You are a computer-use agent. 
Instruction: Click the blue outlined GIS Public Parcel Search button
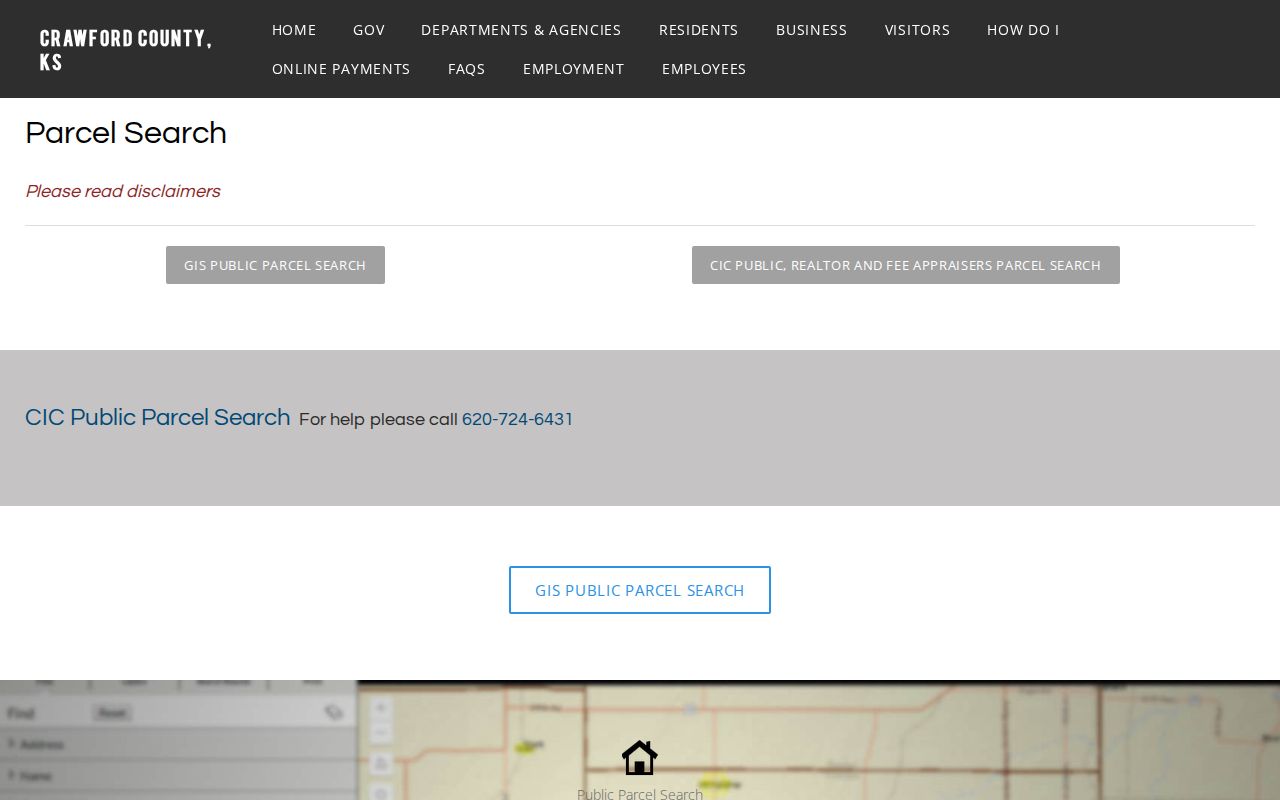(x=640, y=590)
